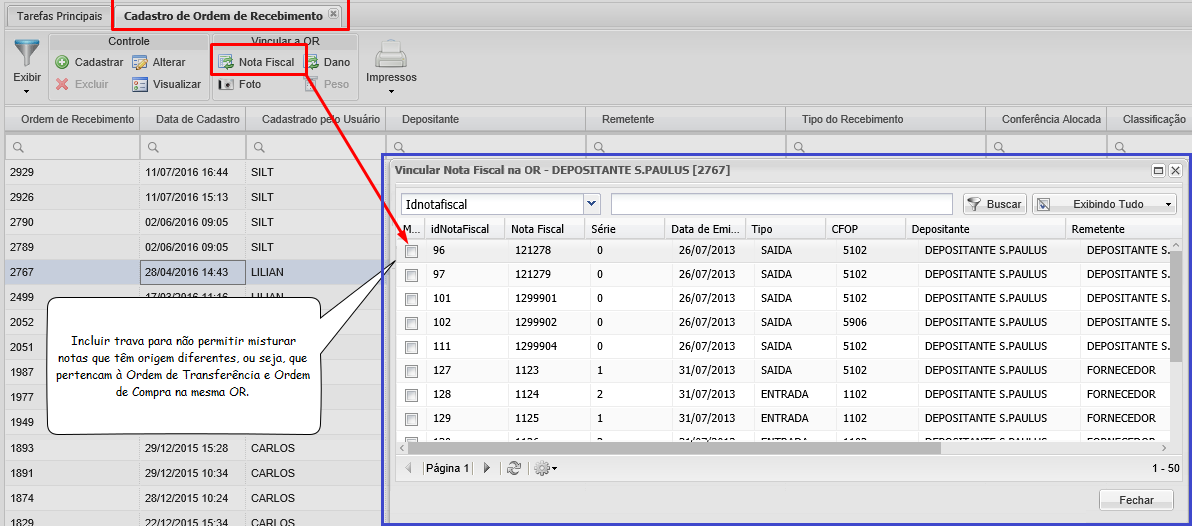
Task: Open the Idnotafiscal search field dropdown
Action: coord(592,204)
